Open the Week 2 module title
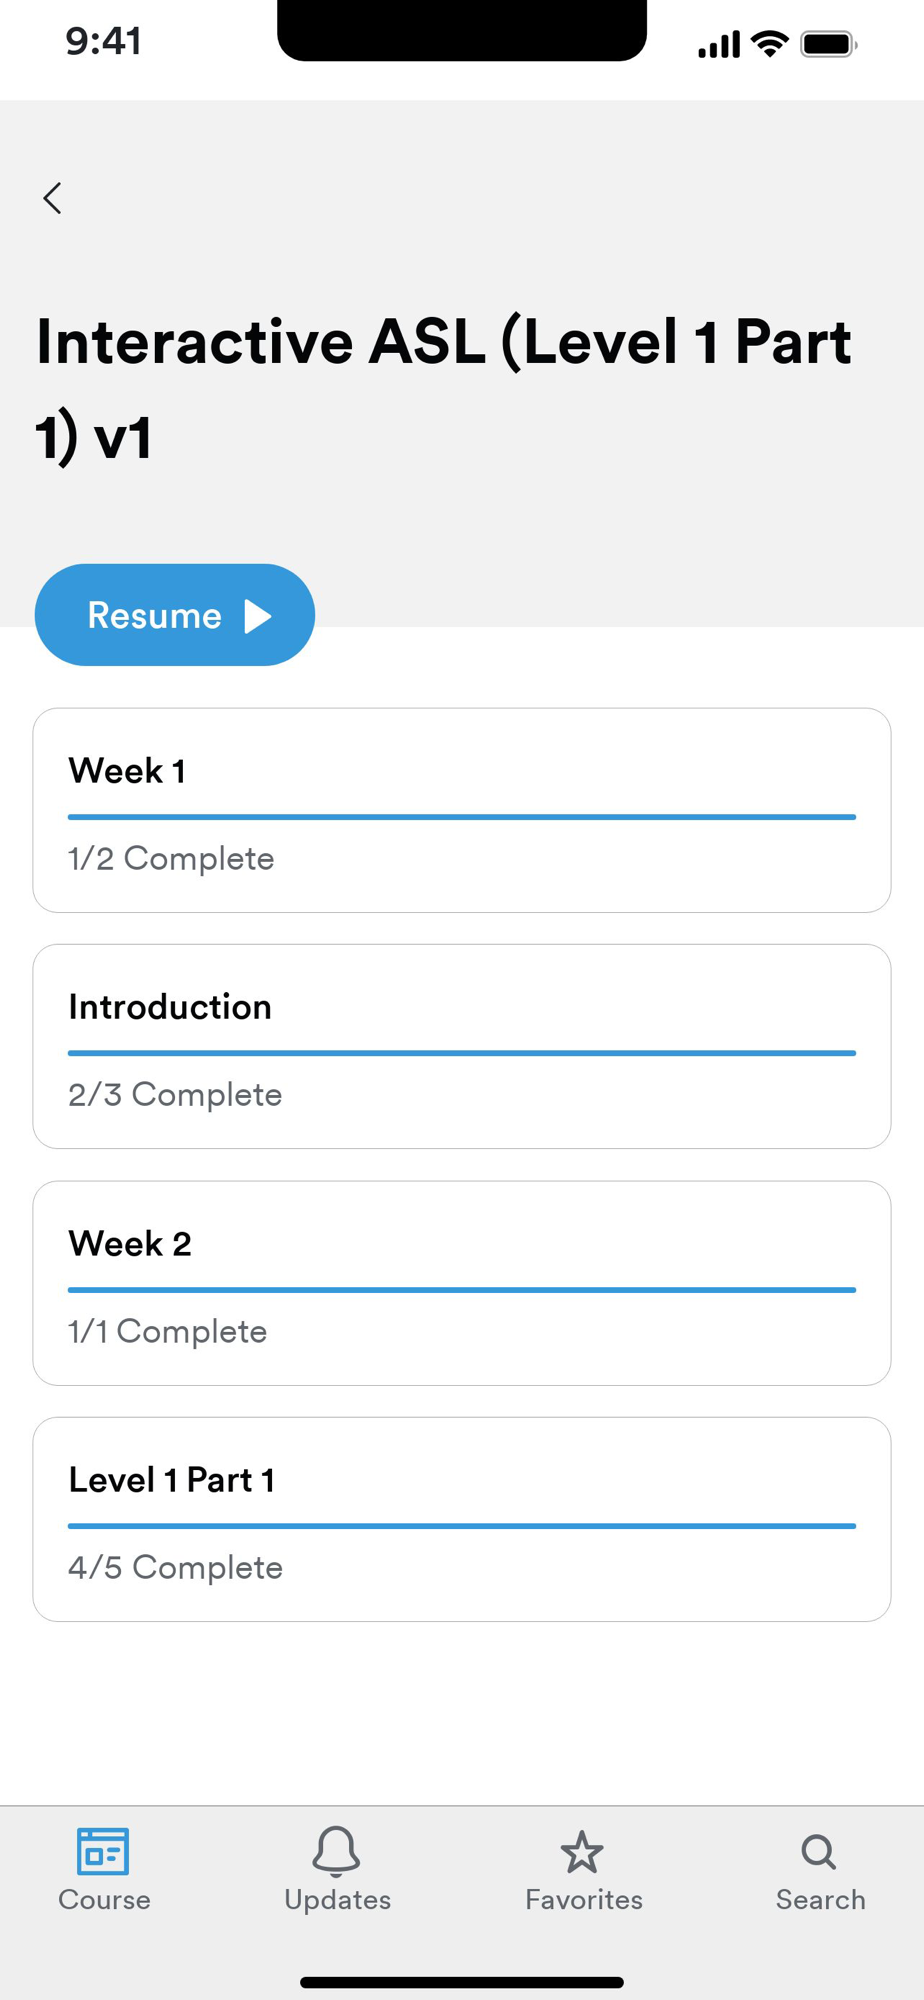924x2000 pixels. (x=130, y=1244)
